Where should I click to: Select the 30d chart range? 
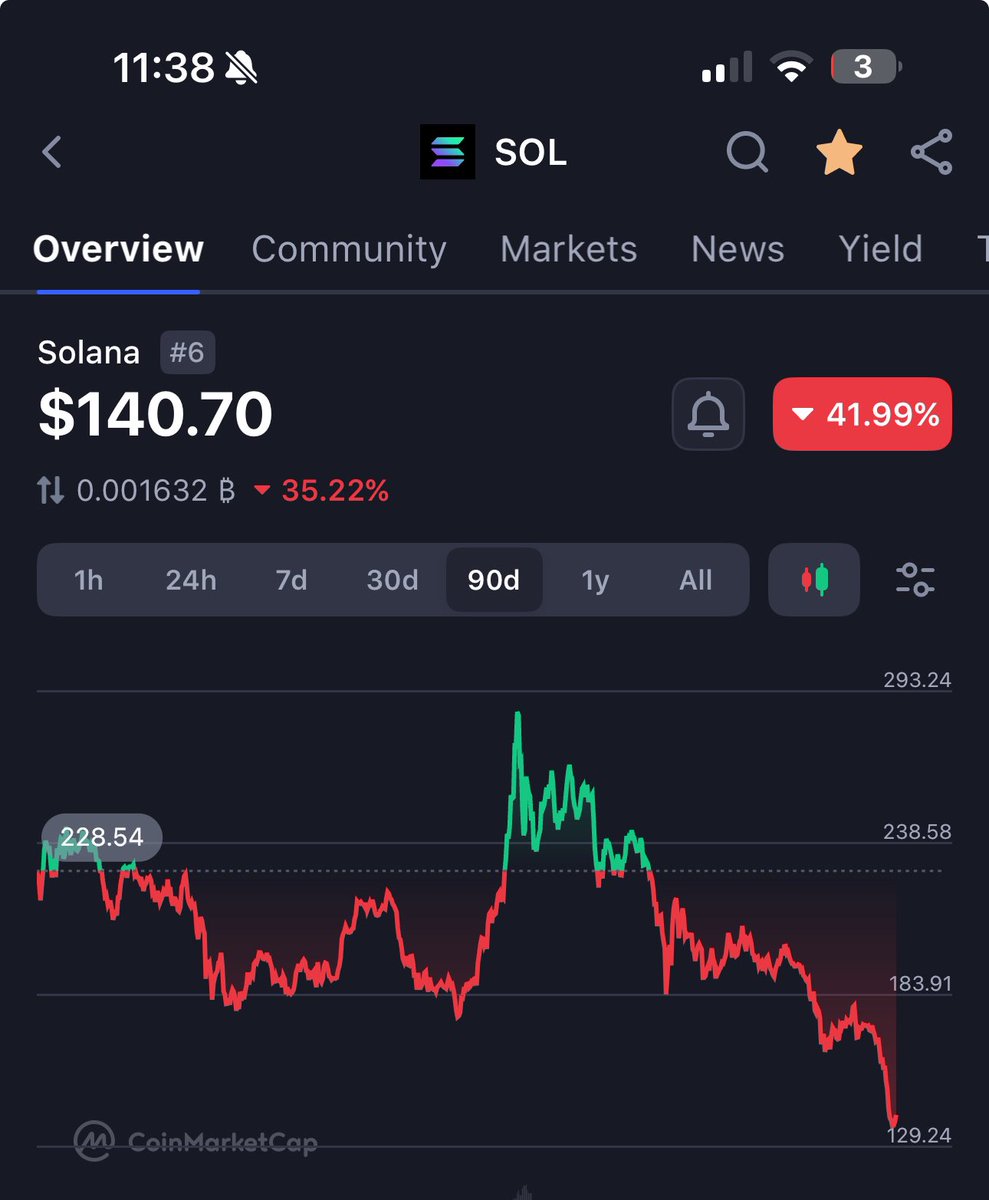(393, 580)
